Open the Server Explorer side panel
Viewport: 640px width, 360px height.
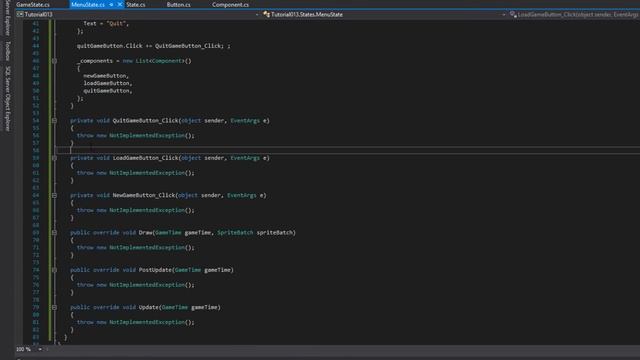(7, 18)
